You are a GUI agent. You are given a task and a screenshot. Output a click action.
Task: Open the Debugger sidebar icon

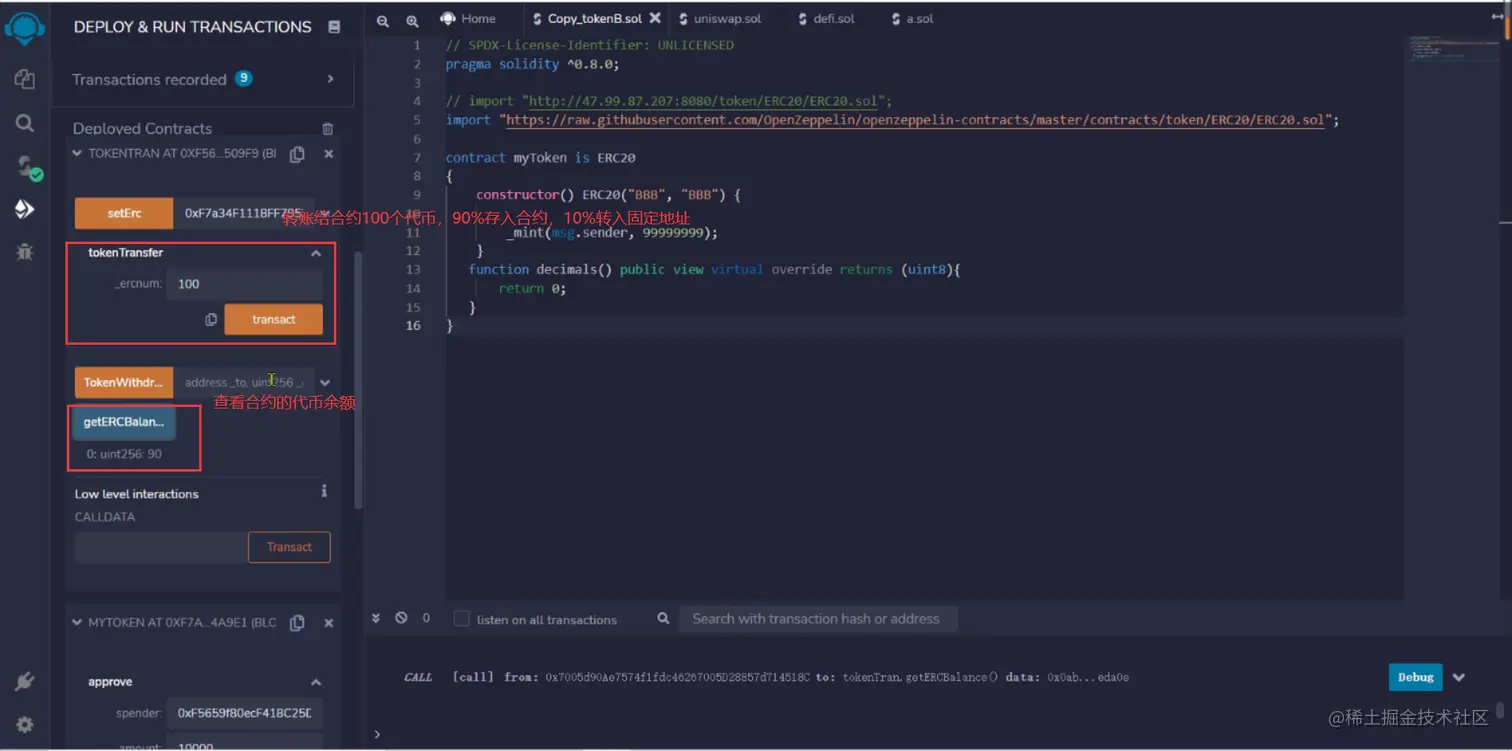(25, 252)
